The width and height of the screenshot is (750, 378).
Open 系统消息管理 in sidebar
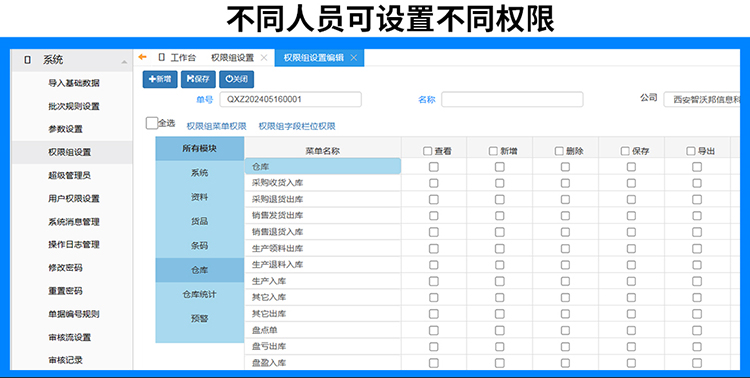click(x=74, y=222)
